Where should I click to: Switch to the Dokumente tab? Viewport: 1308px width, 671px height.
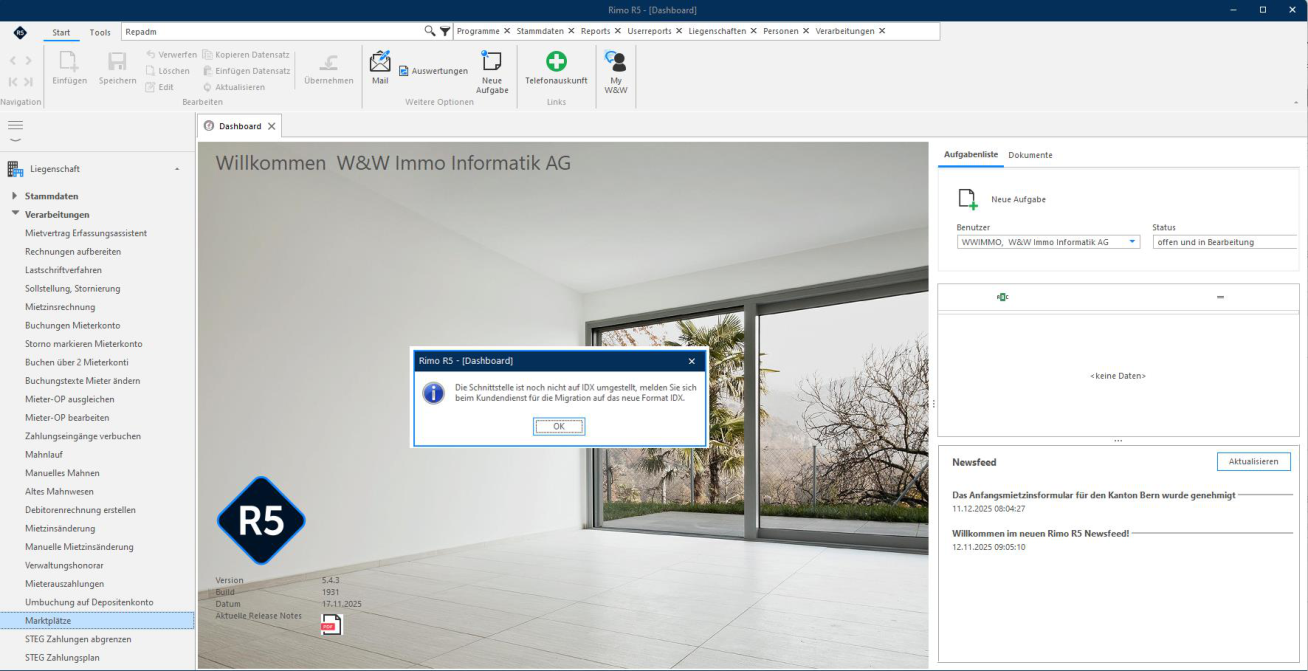coord(1030,155)
